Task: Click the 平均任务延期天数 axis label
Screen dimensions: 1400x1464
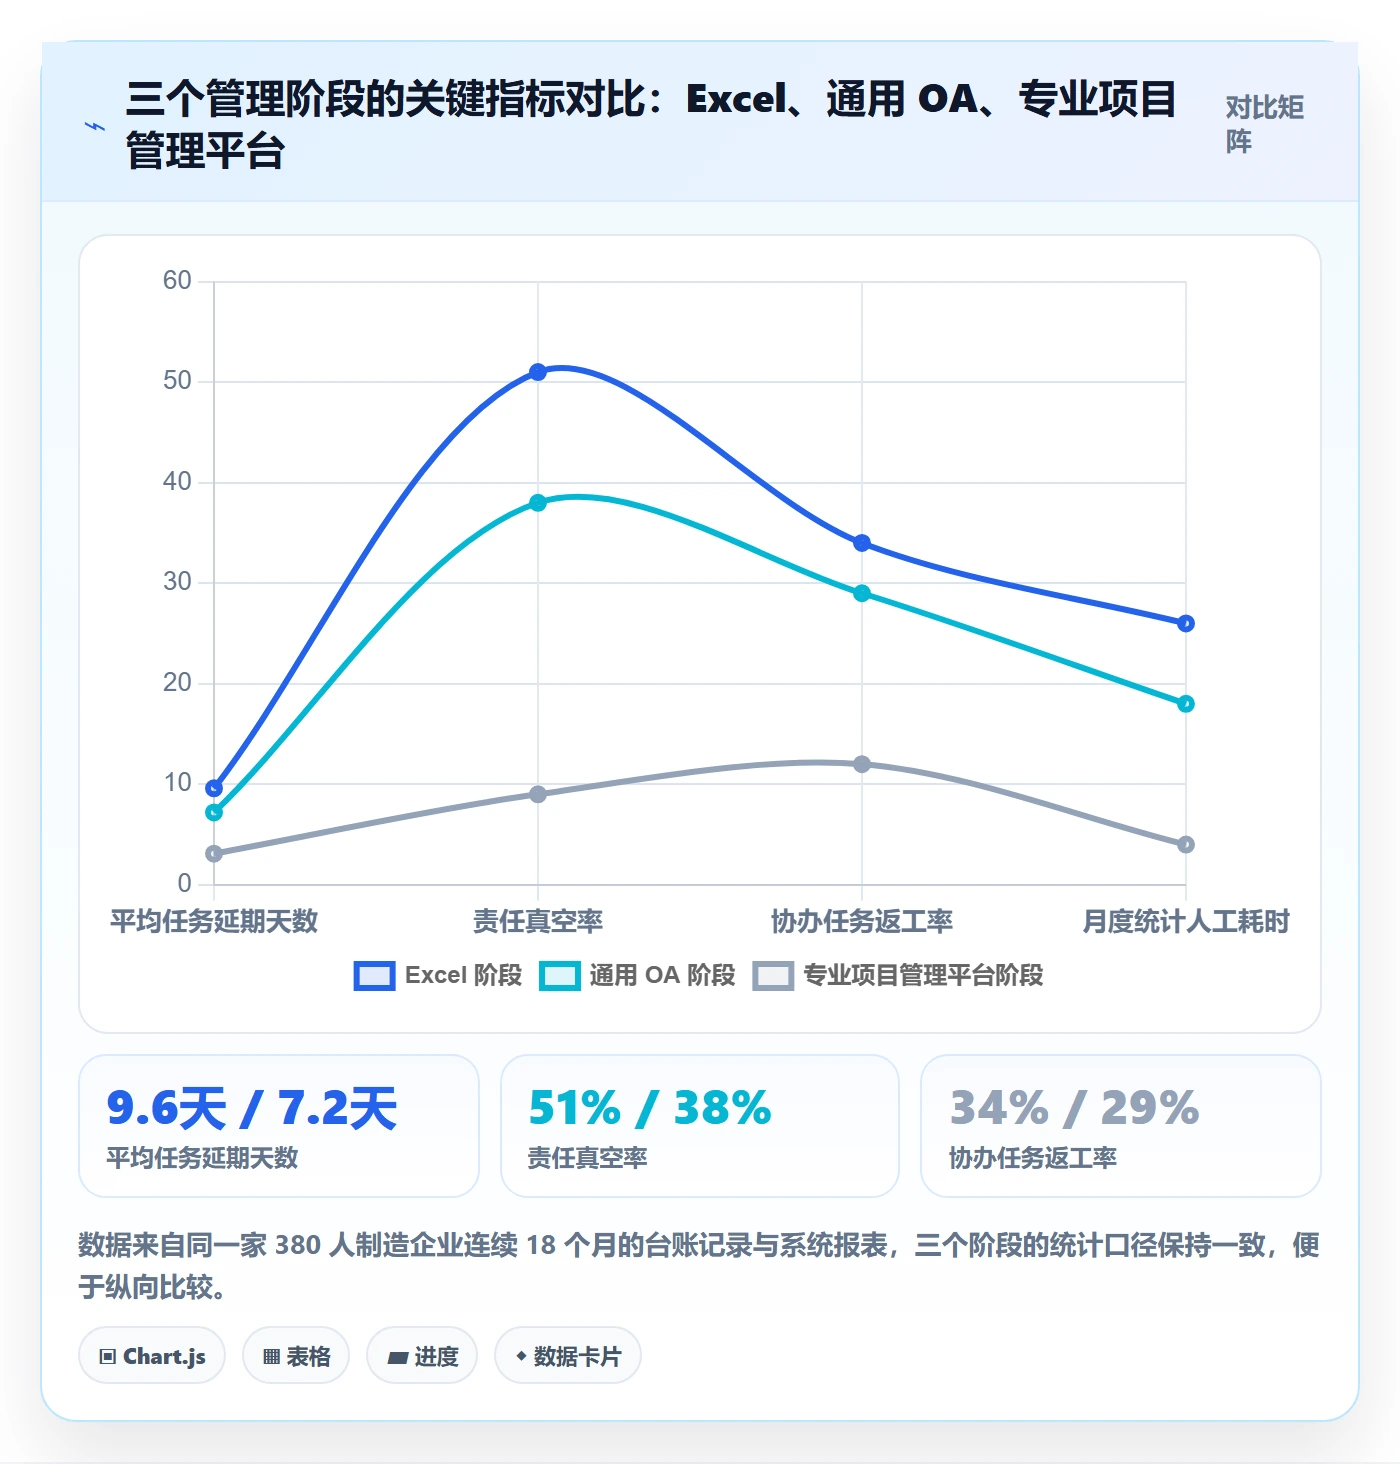Action: pyautogui.click(x=214, y=921)
